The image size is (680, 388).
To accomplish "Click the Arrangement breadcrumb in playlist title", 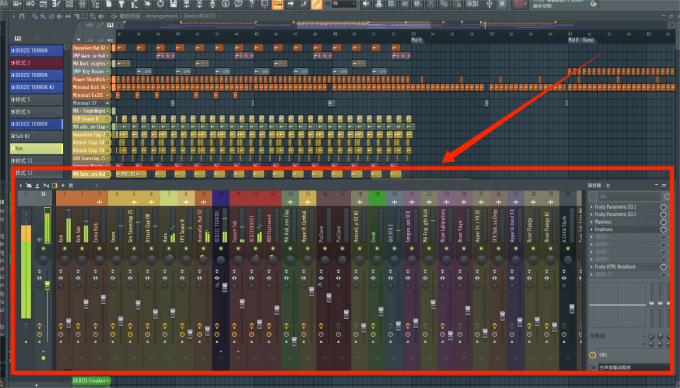I will (162, 16).
